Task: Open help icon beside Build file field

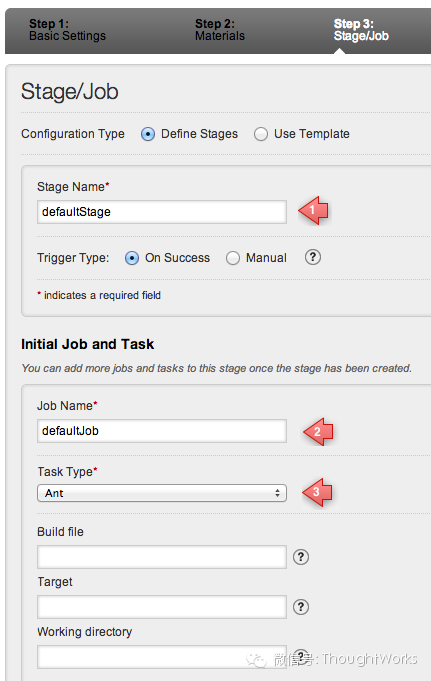Action: point(301,557)
